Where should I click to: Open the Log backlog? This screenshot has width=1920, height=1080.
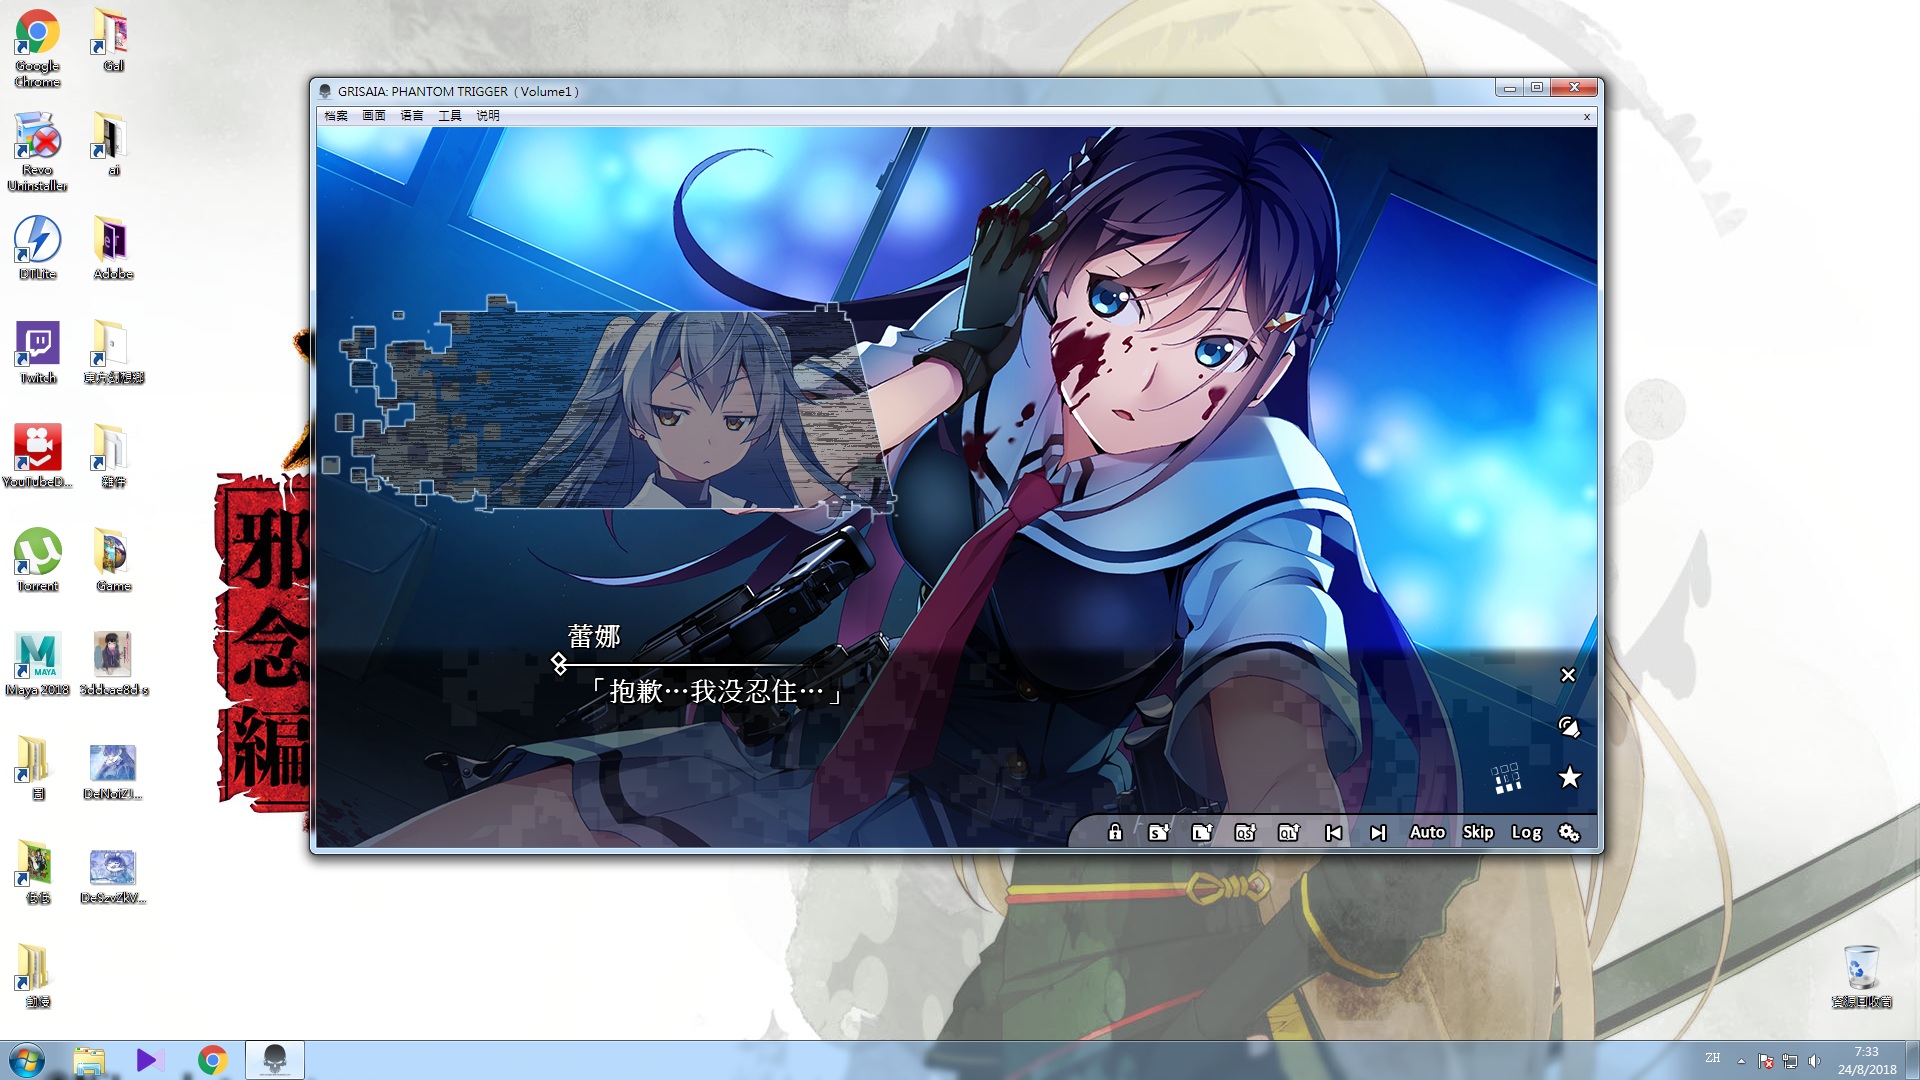(1526, 832)
